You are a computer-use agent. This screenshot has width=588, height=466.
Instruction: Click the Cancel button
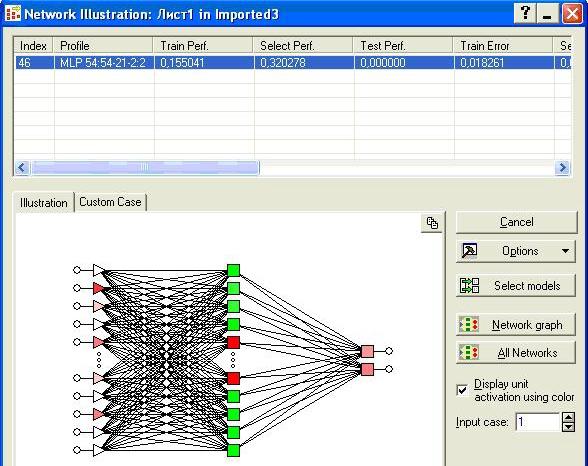(x=516, y=222)
